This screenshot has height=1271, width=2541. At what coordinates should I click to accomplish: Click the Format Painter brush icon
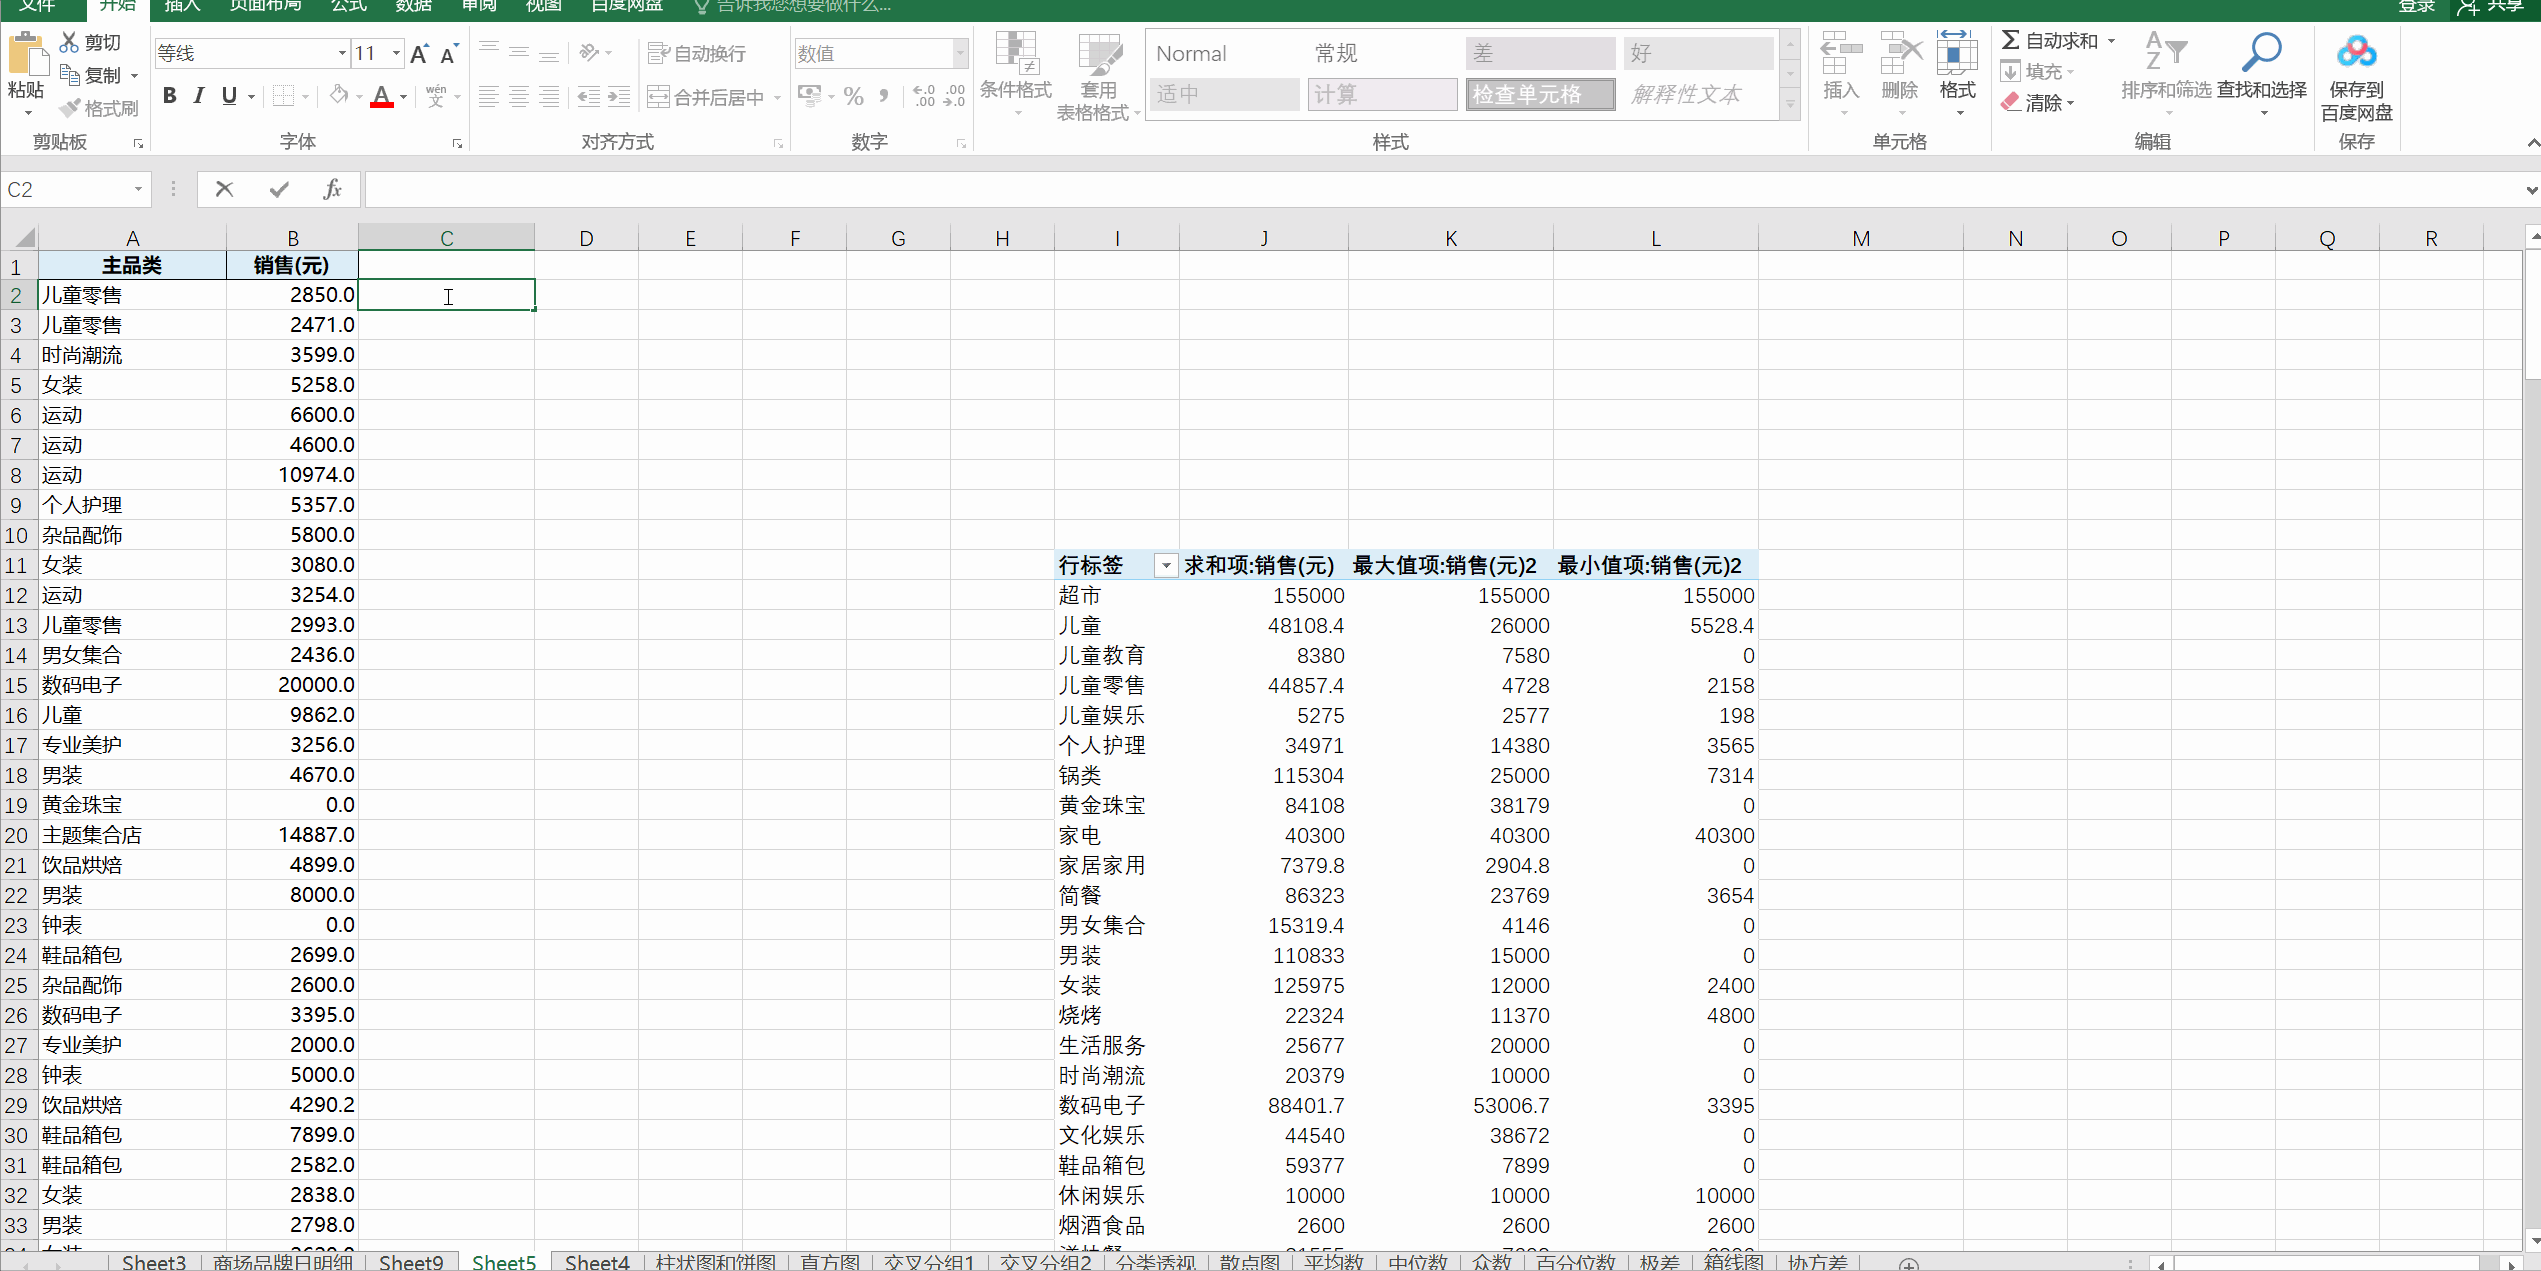tap(70, 108)
